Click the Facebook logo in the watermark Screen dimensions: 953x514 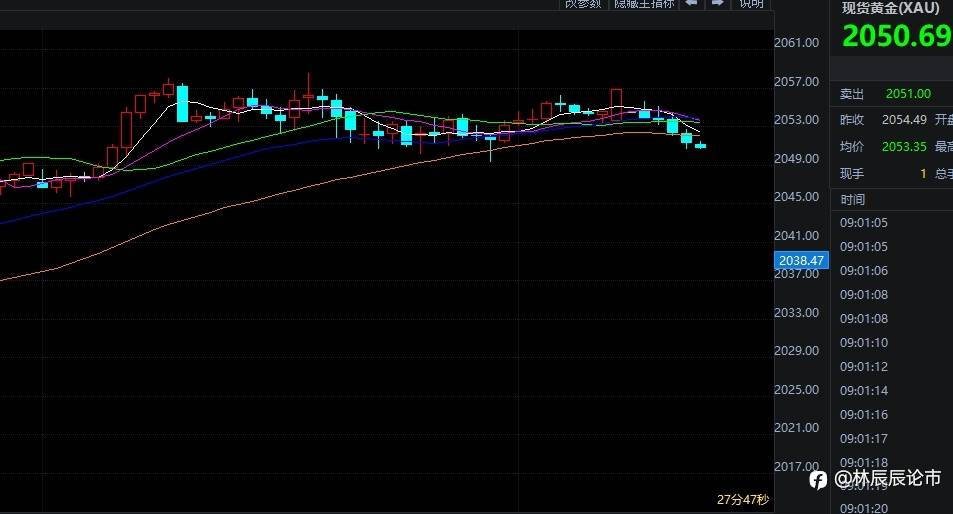tap(818, 479)
